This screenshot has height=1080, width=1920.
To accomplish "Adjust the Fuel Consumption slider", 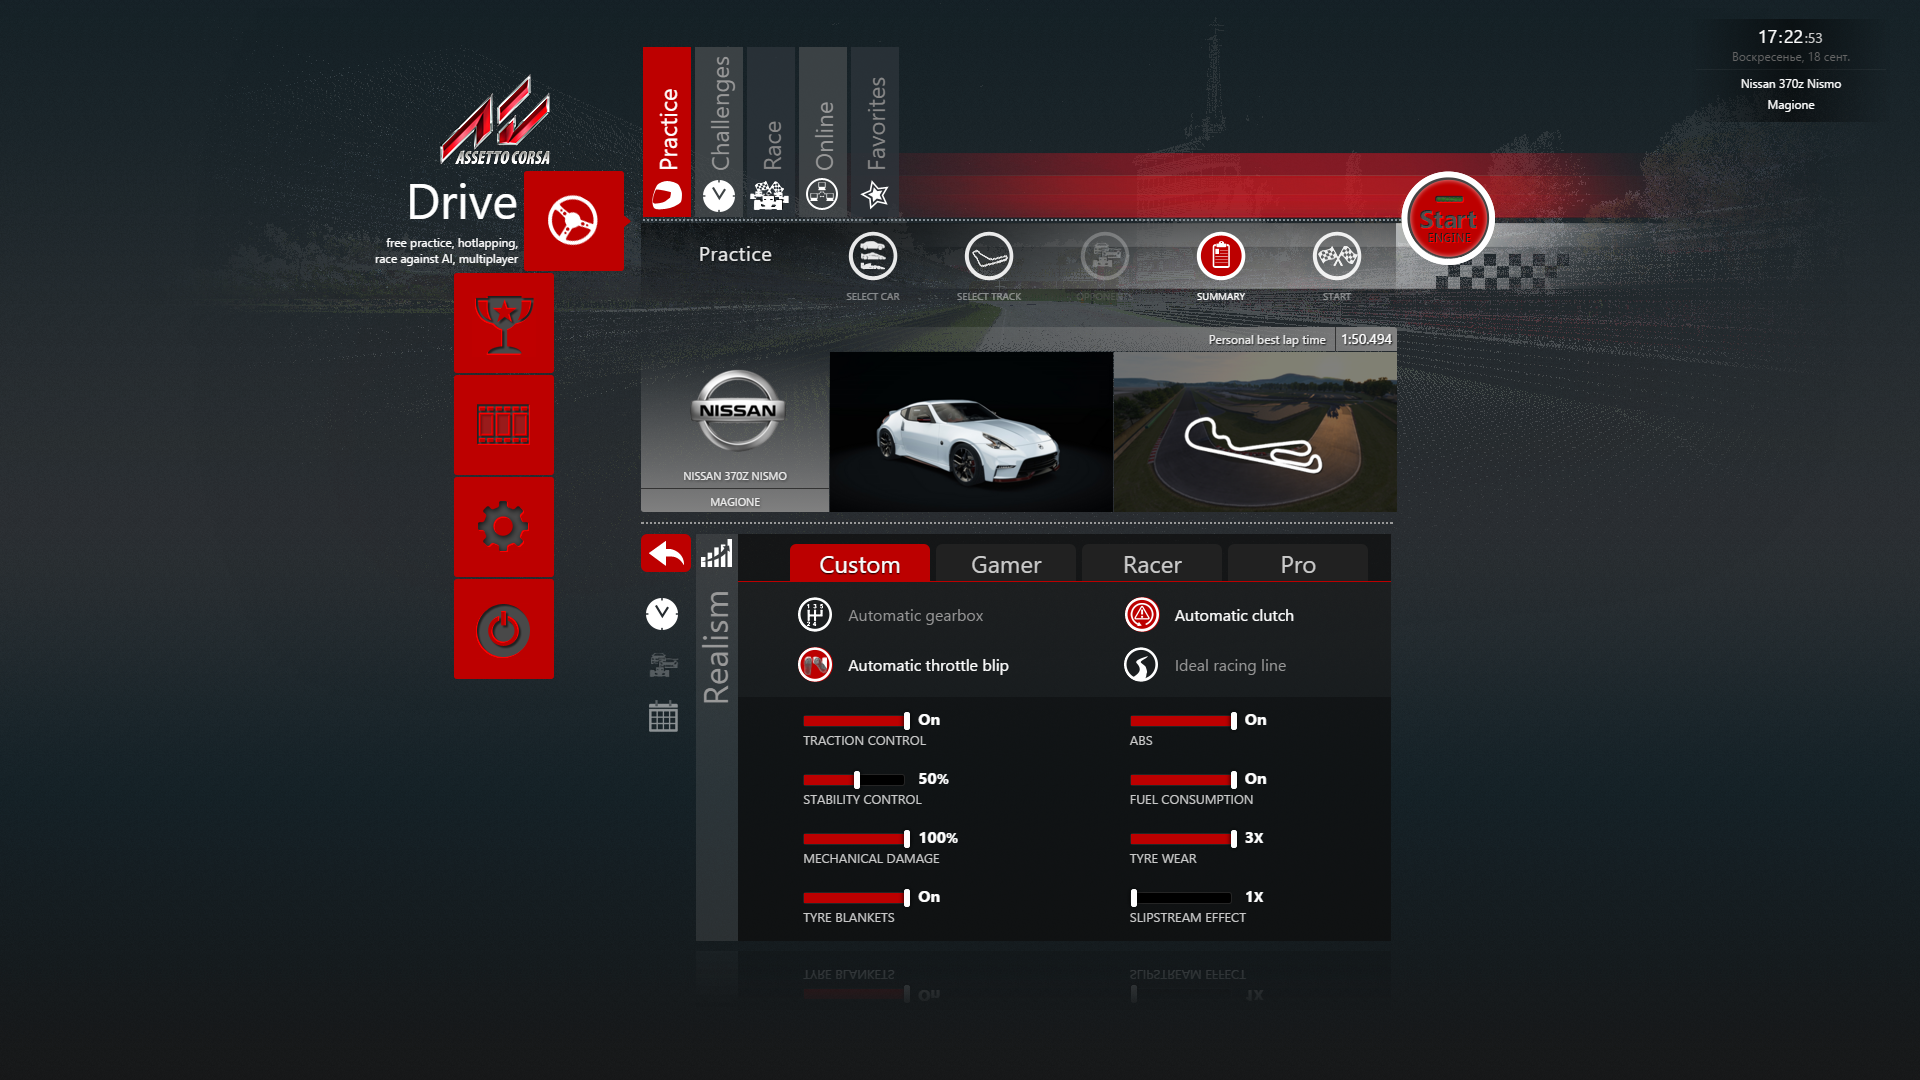I will [x=1183, y=780].
